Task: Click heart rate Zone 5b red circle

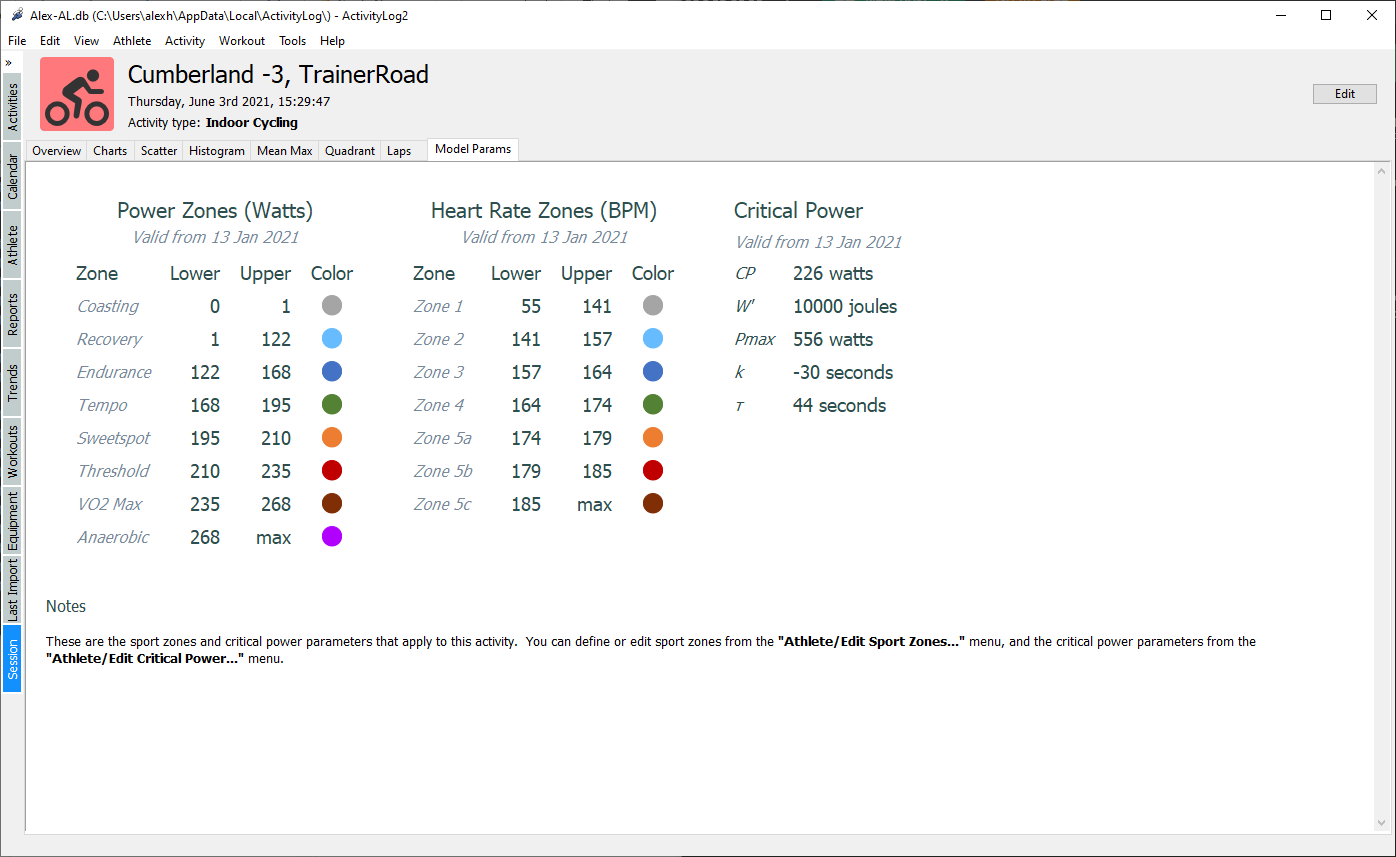Action: (x=653, y=470)
